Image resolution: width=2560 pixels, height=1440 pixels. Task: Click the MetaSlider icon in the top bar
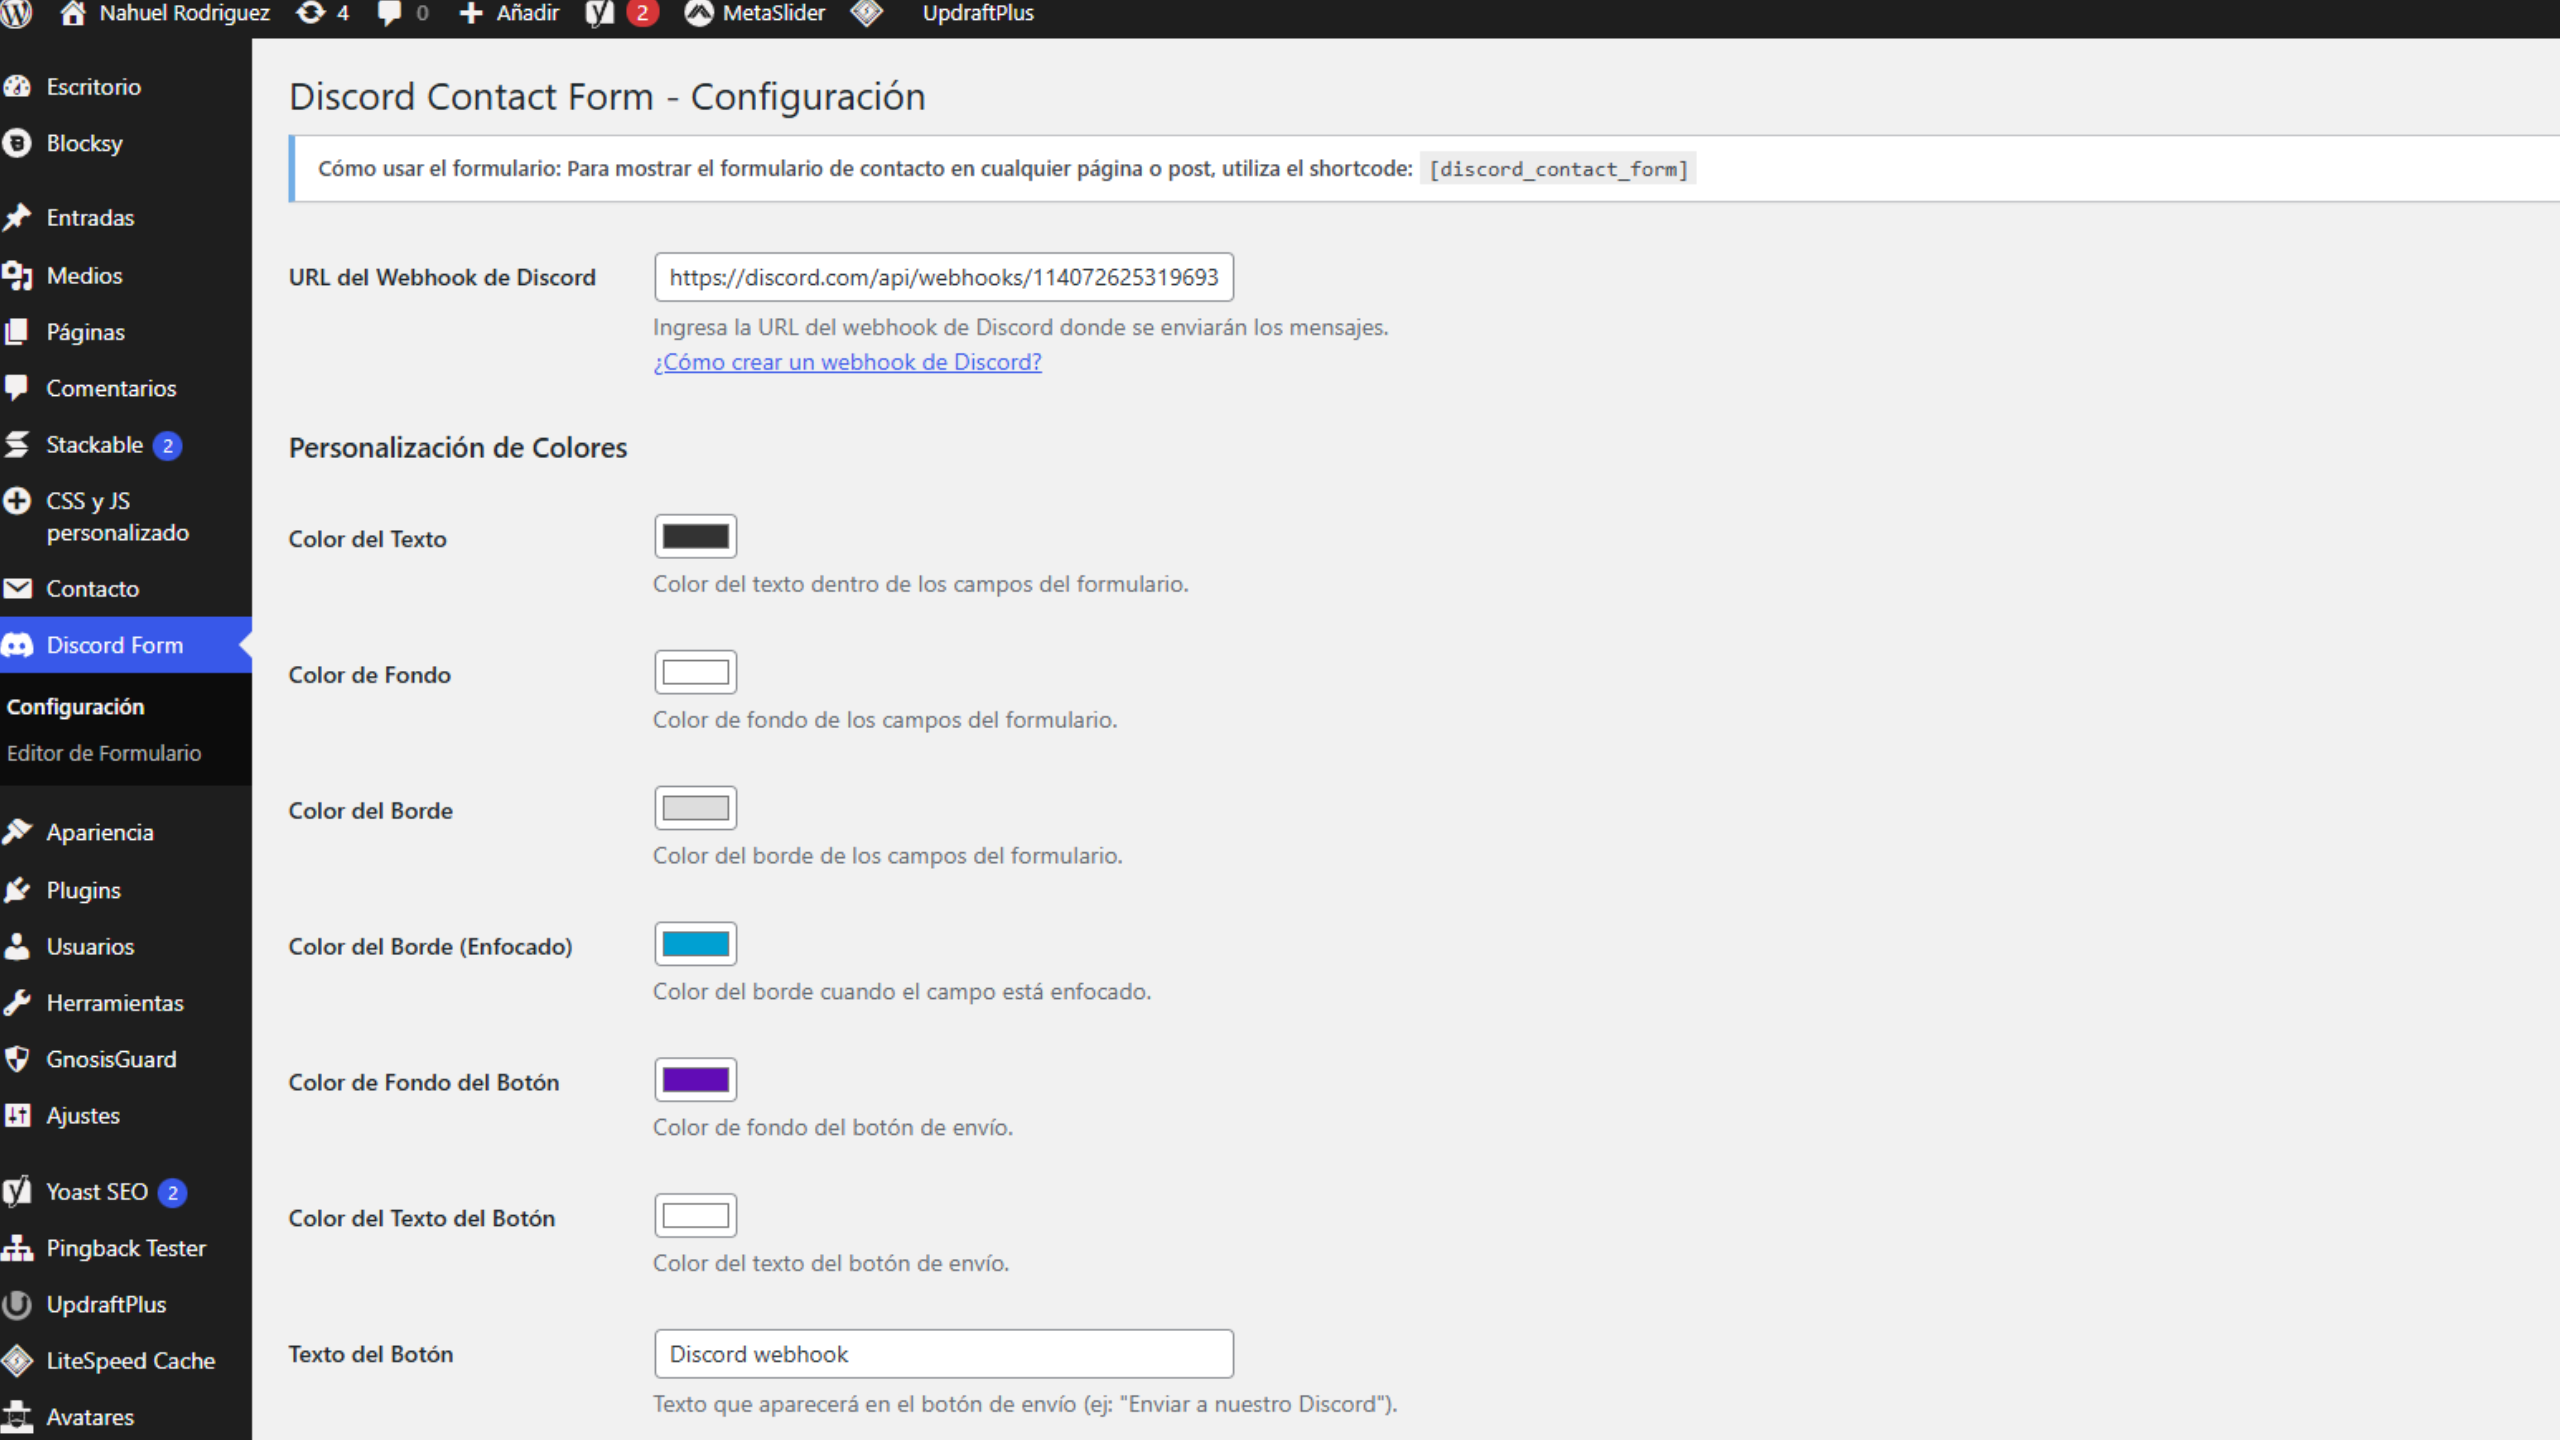pos(698,14)
